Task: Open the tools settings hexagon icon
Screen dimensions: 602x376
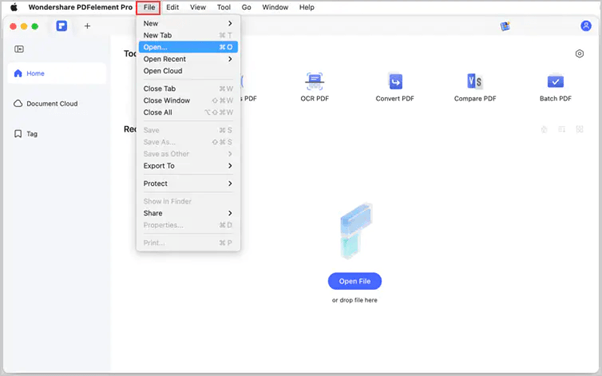Action: tap(579, 53)
